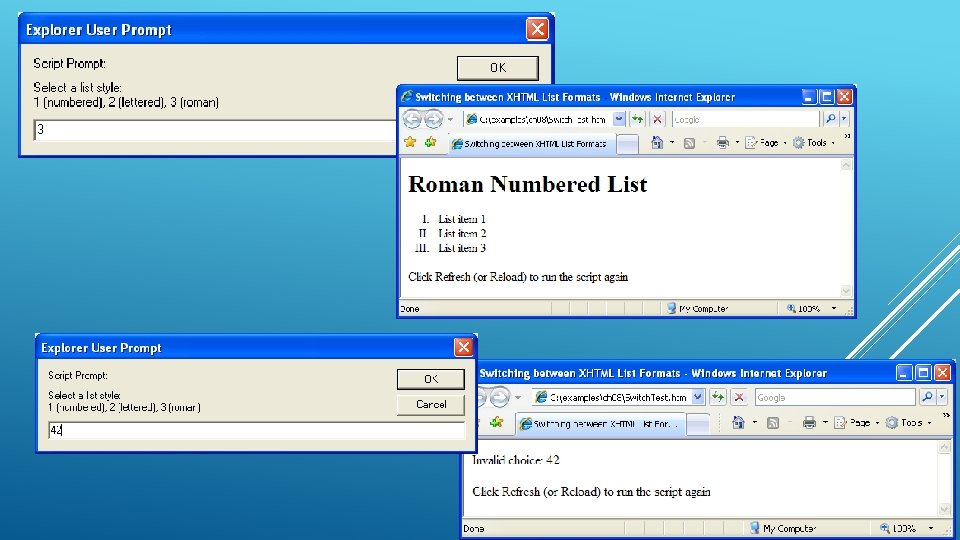Select the Switching between XHTML tab in upper window
This screenshot has height=540, width=960.
point(530,143)
